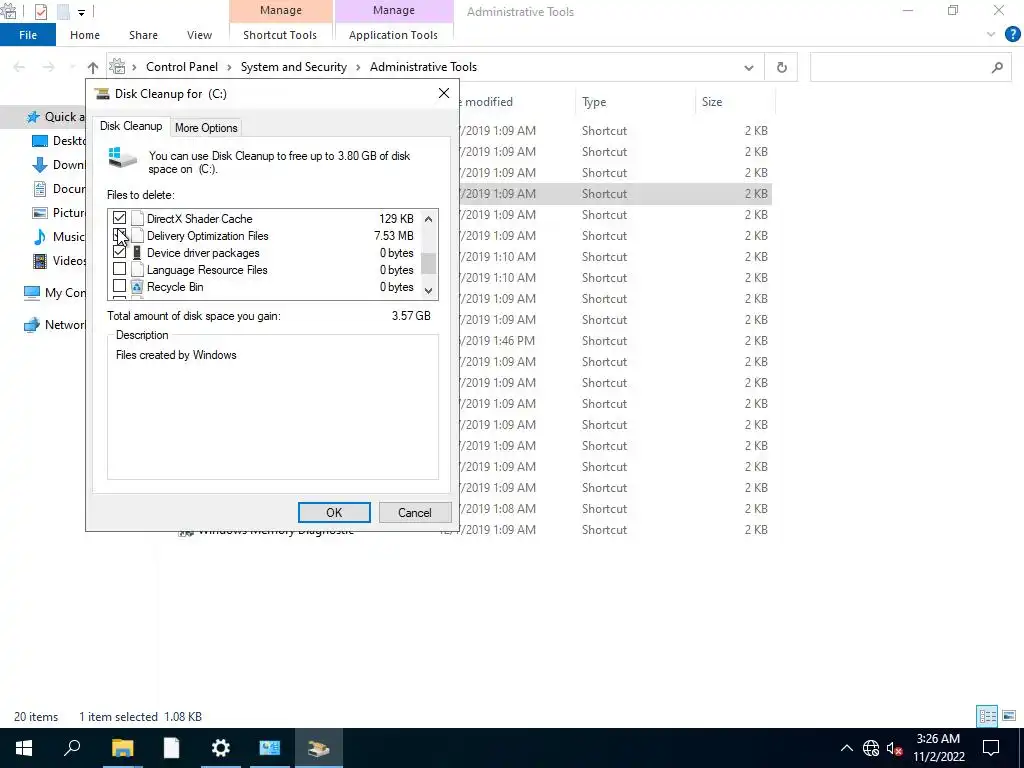Viewport: 1024px width, 768px height.
Task: Click the My Computer icon in sidebar
Action: click(31, 293)
